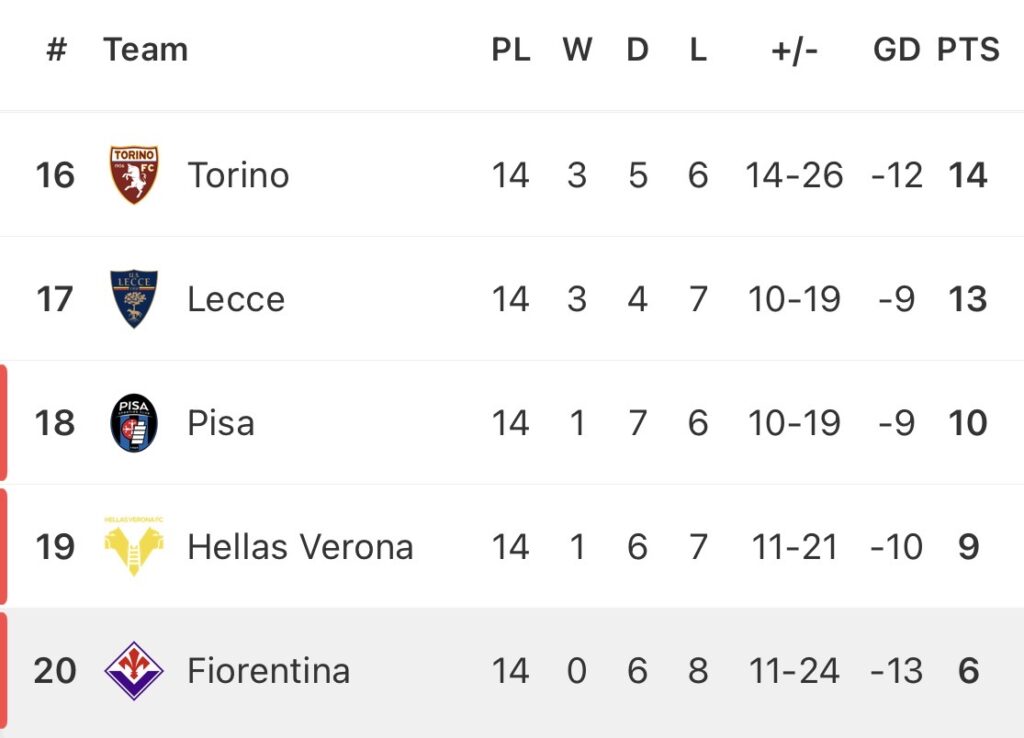Click the # rank column header
1024x738 pixels.
(x=56, y=50)
